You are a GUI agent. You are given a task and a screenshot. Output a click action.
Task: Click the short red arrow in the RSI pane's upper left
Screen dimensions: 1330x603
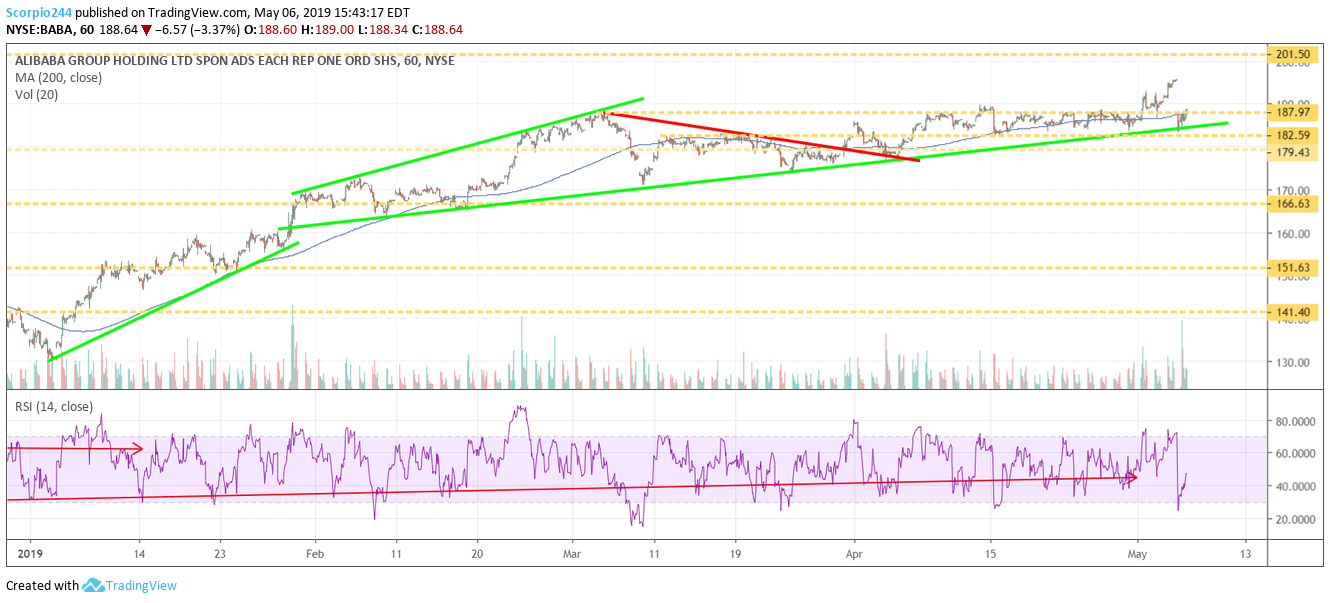[76, 448]
